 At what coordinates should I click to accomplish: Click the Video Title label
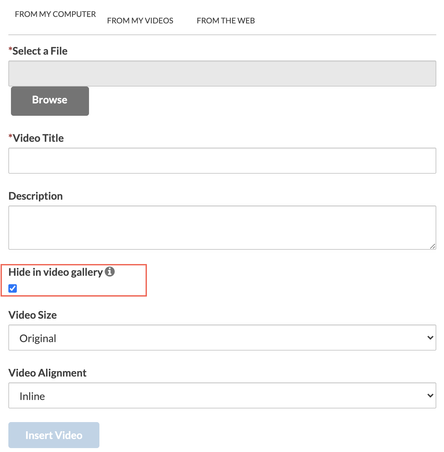(x=36, y=138)
